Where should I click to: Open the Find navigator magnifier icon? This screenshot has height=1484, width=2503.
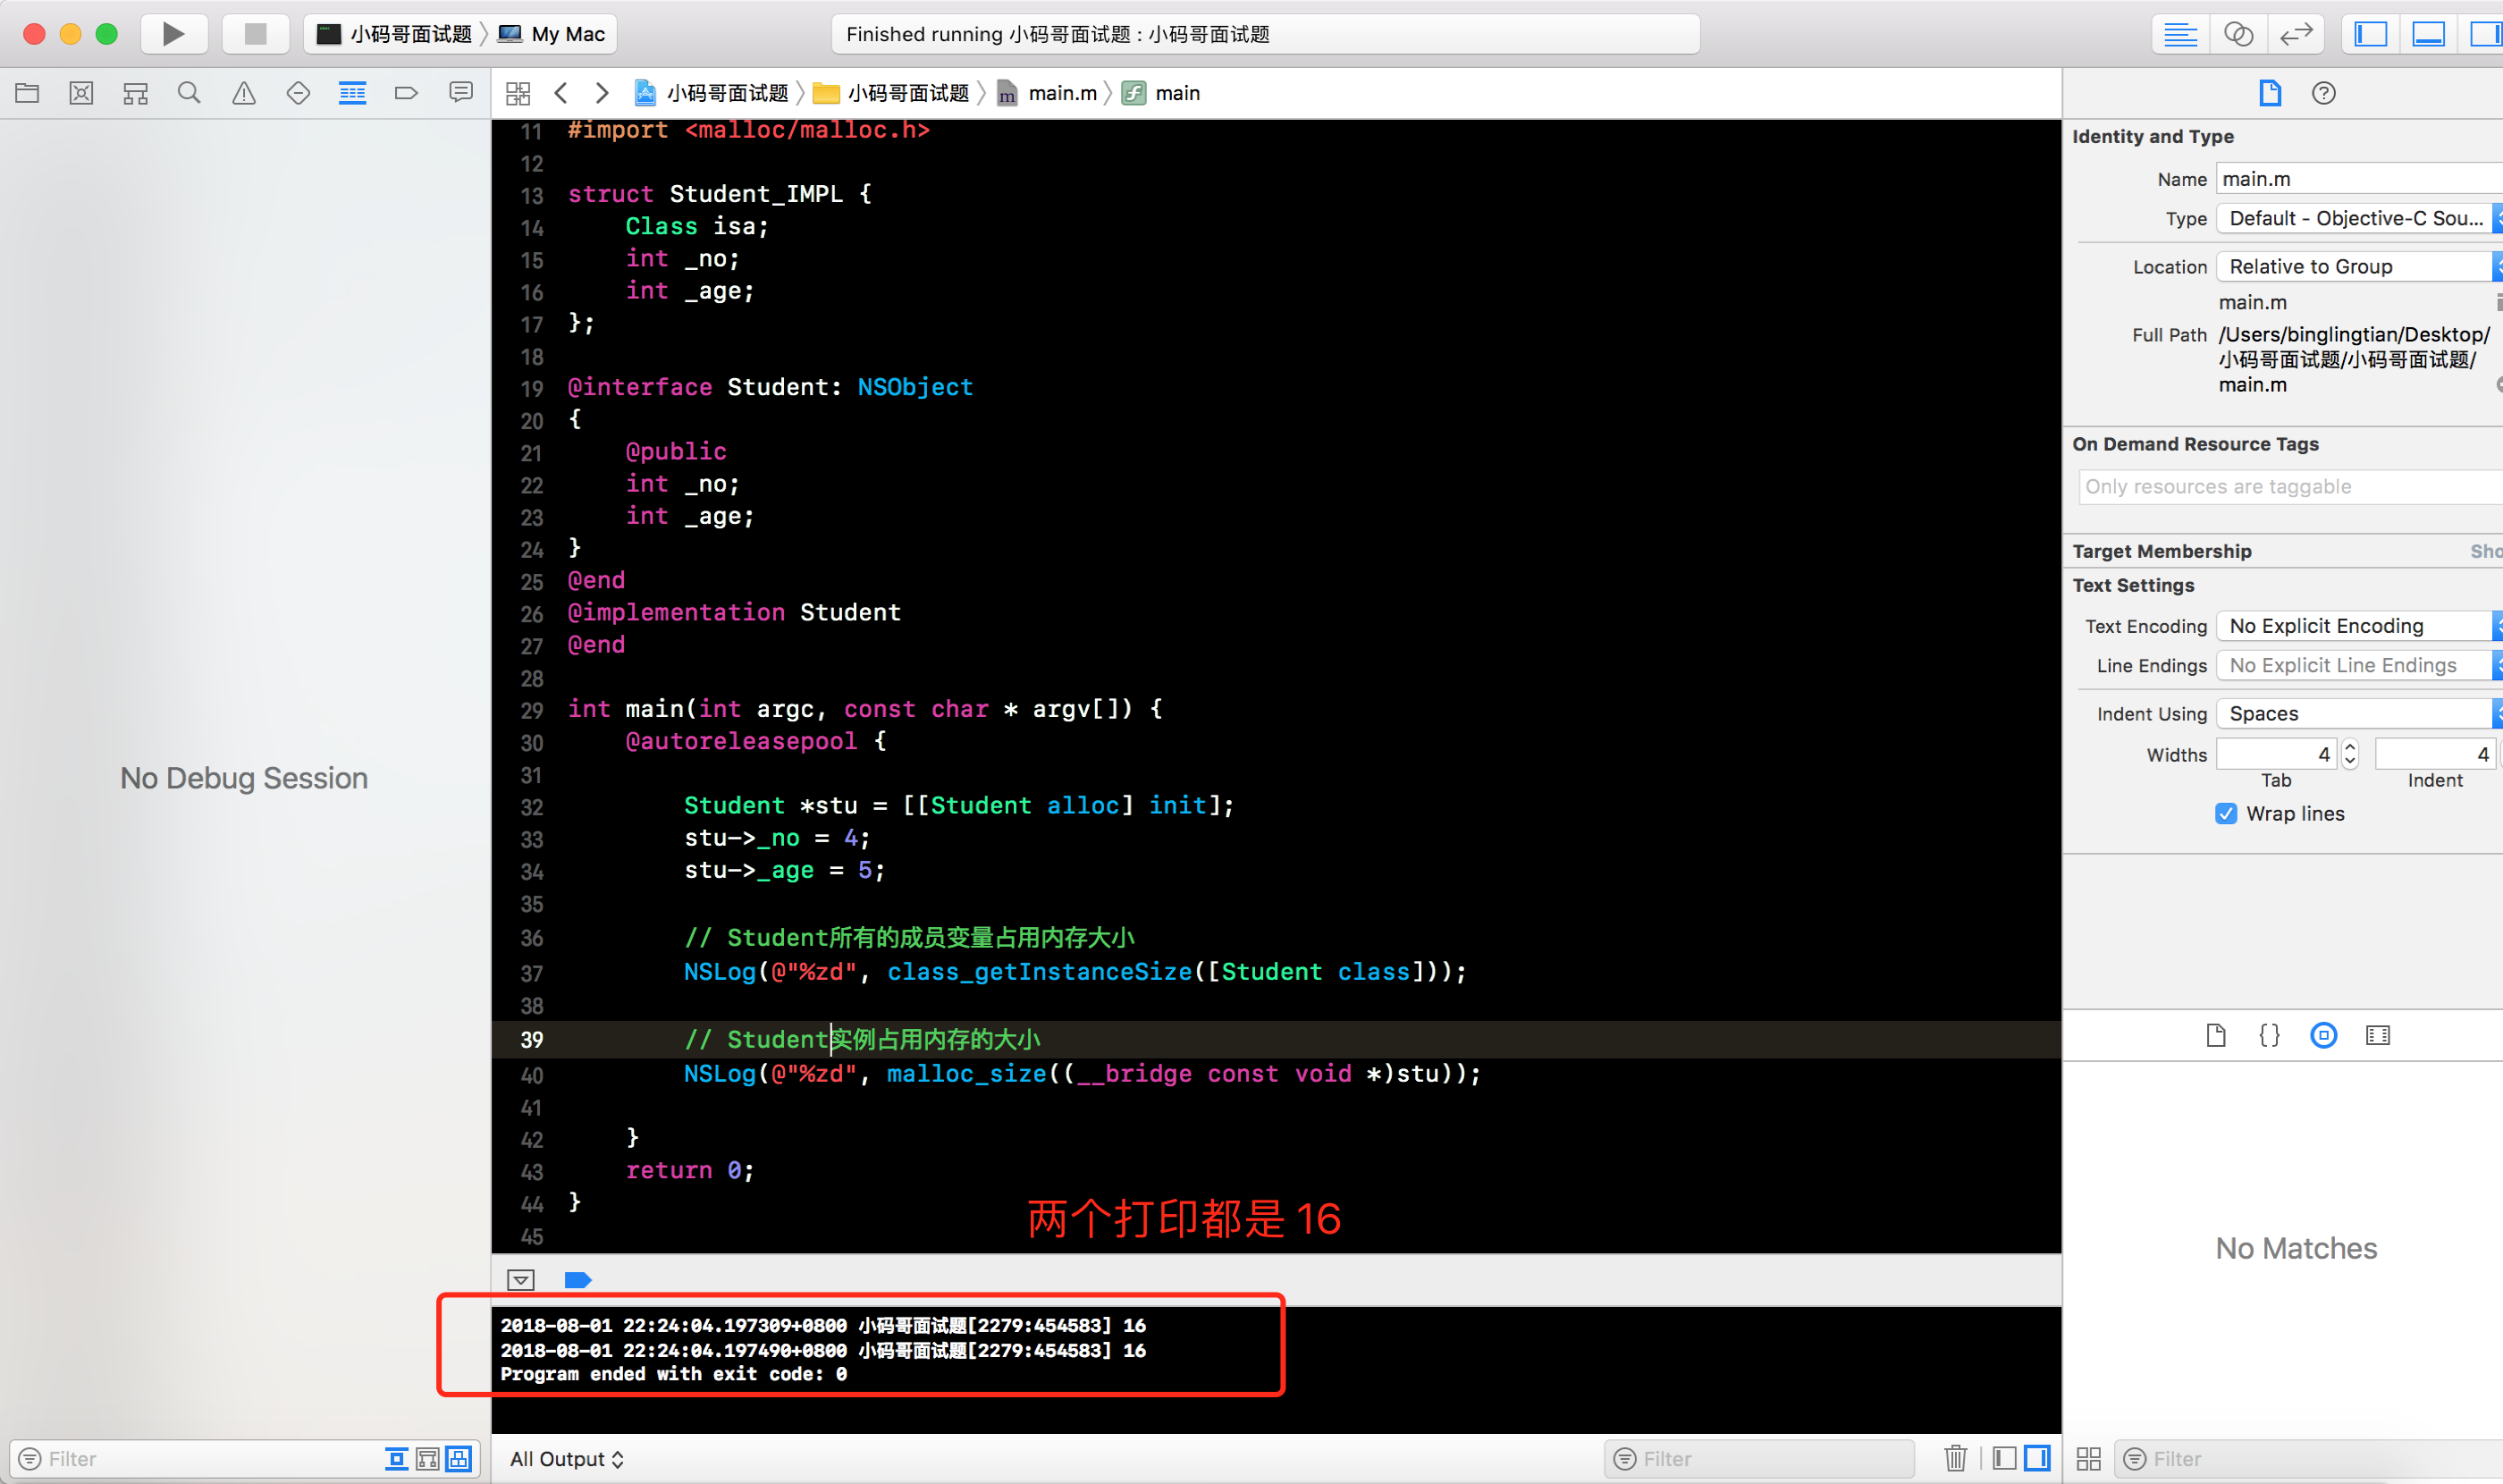pyautogui.click(x=189, y=93)
